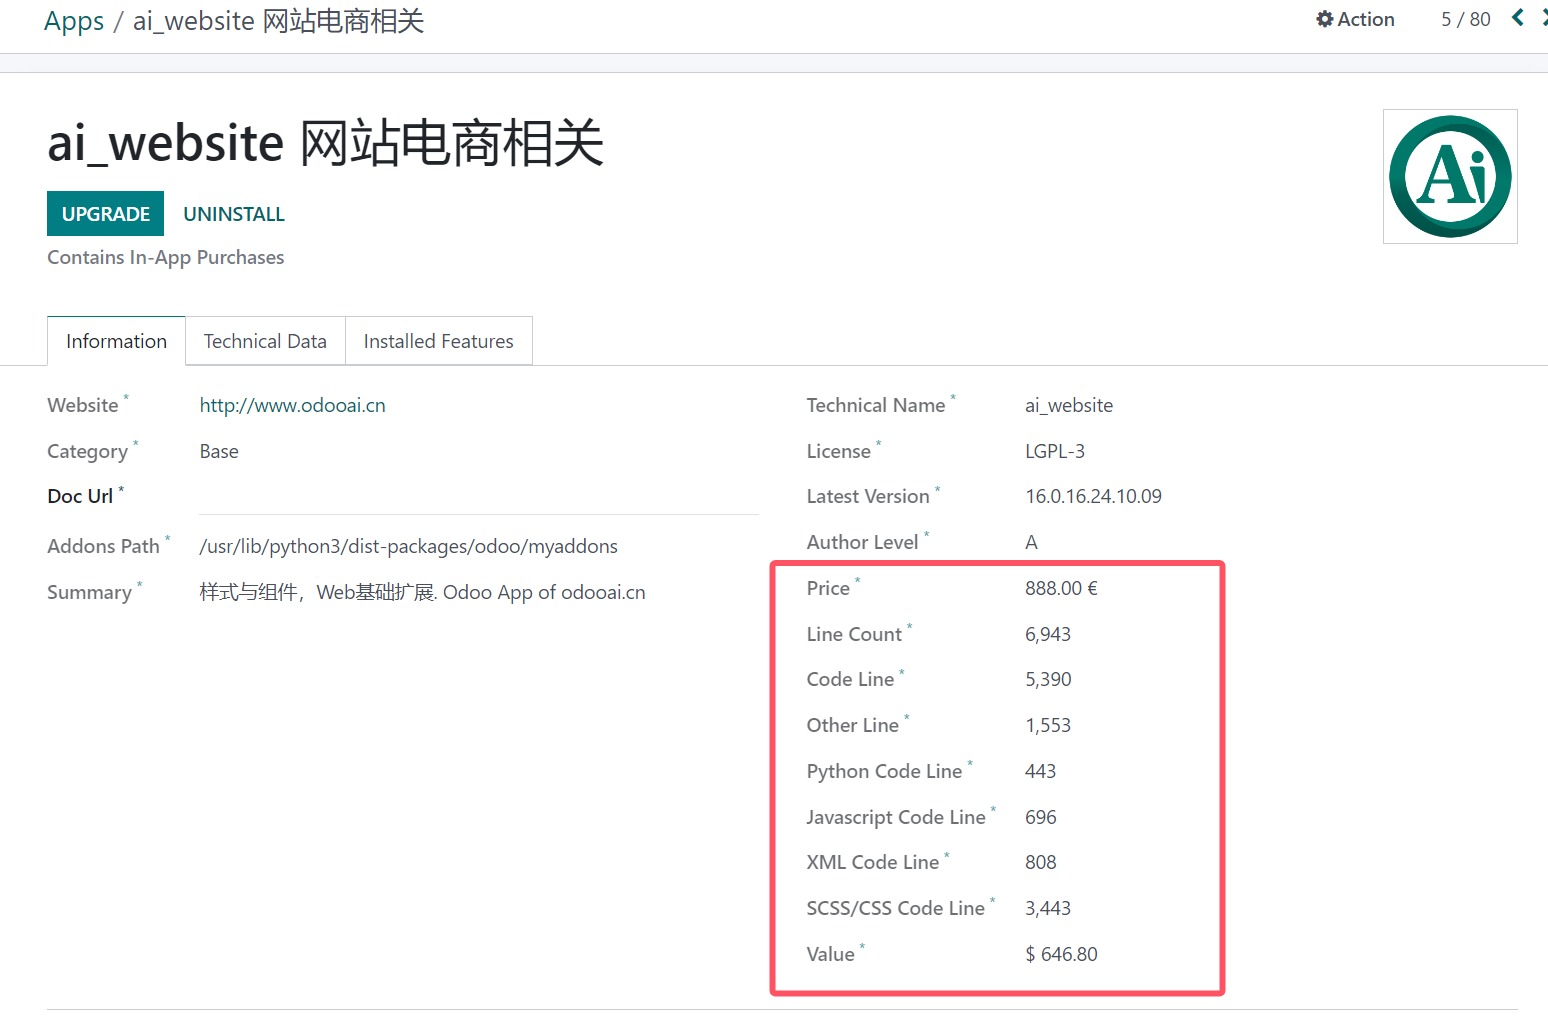
Task: Select the Other Line value 1,553
Action: click(1048, 725)
